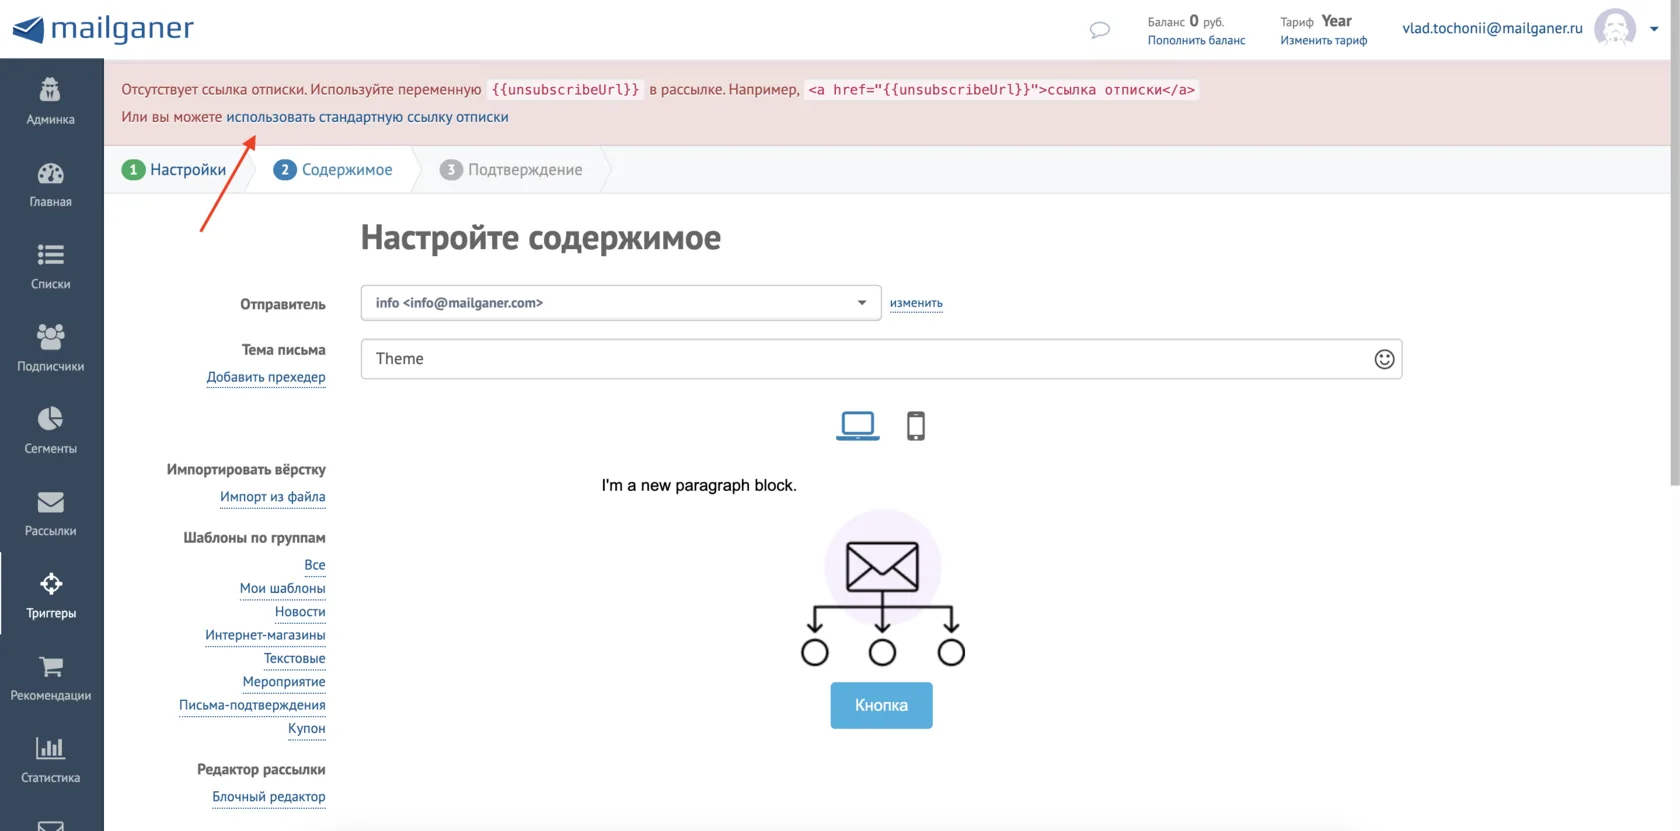Click the envelope flowchart image in preview

click(882, 589)
